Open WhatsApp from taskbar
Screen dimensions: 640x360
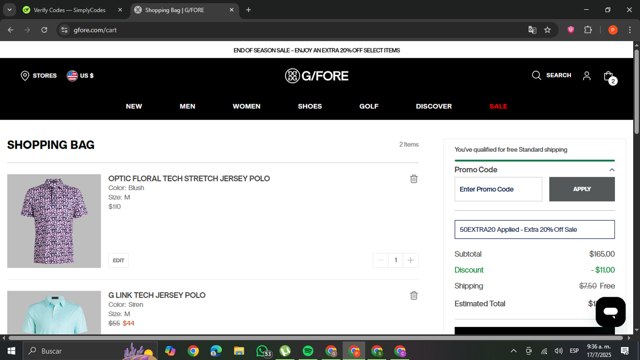tap(263, 351)
